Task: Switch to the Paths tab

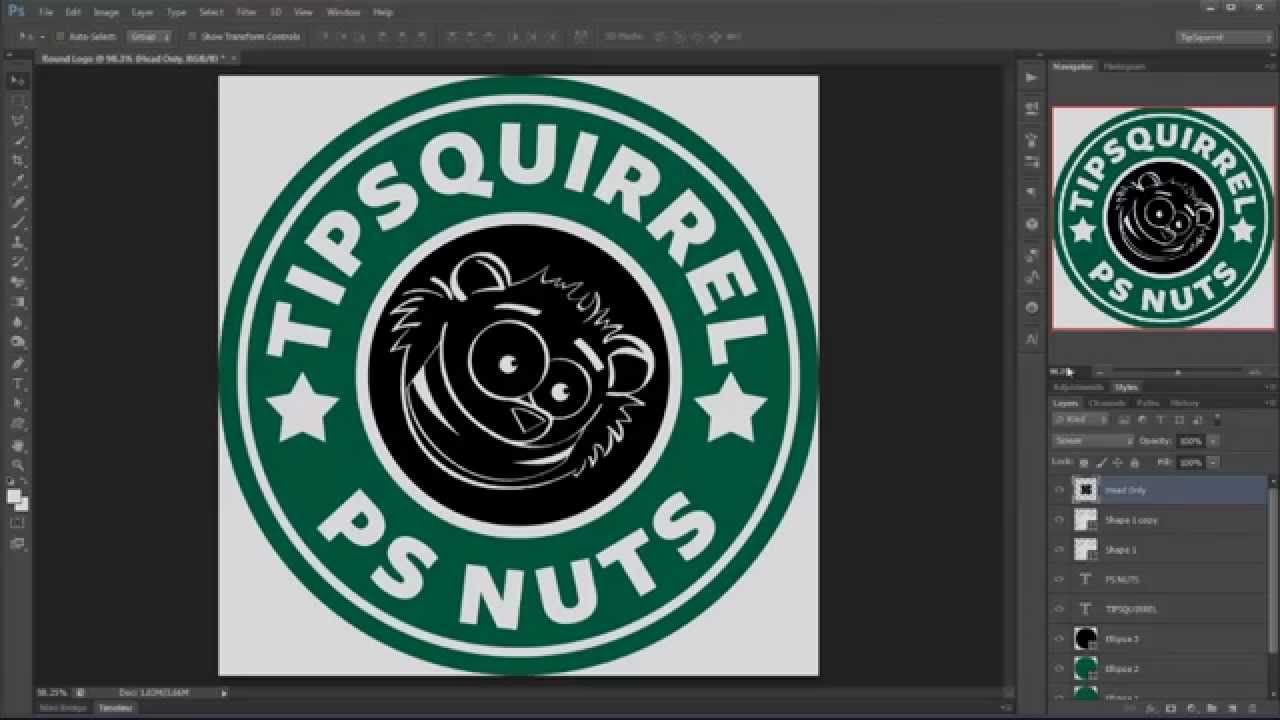Action: pyautogui.click(x=1148, y=403)
